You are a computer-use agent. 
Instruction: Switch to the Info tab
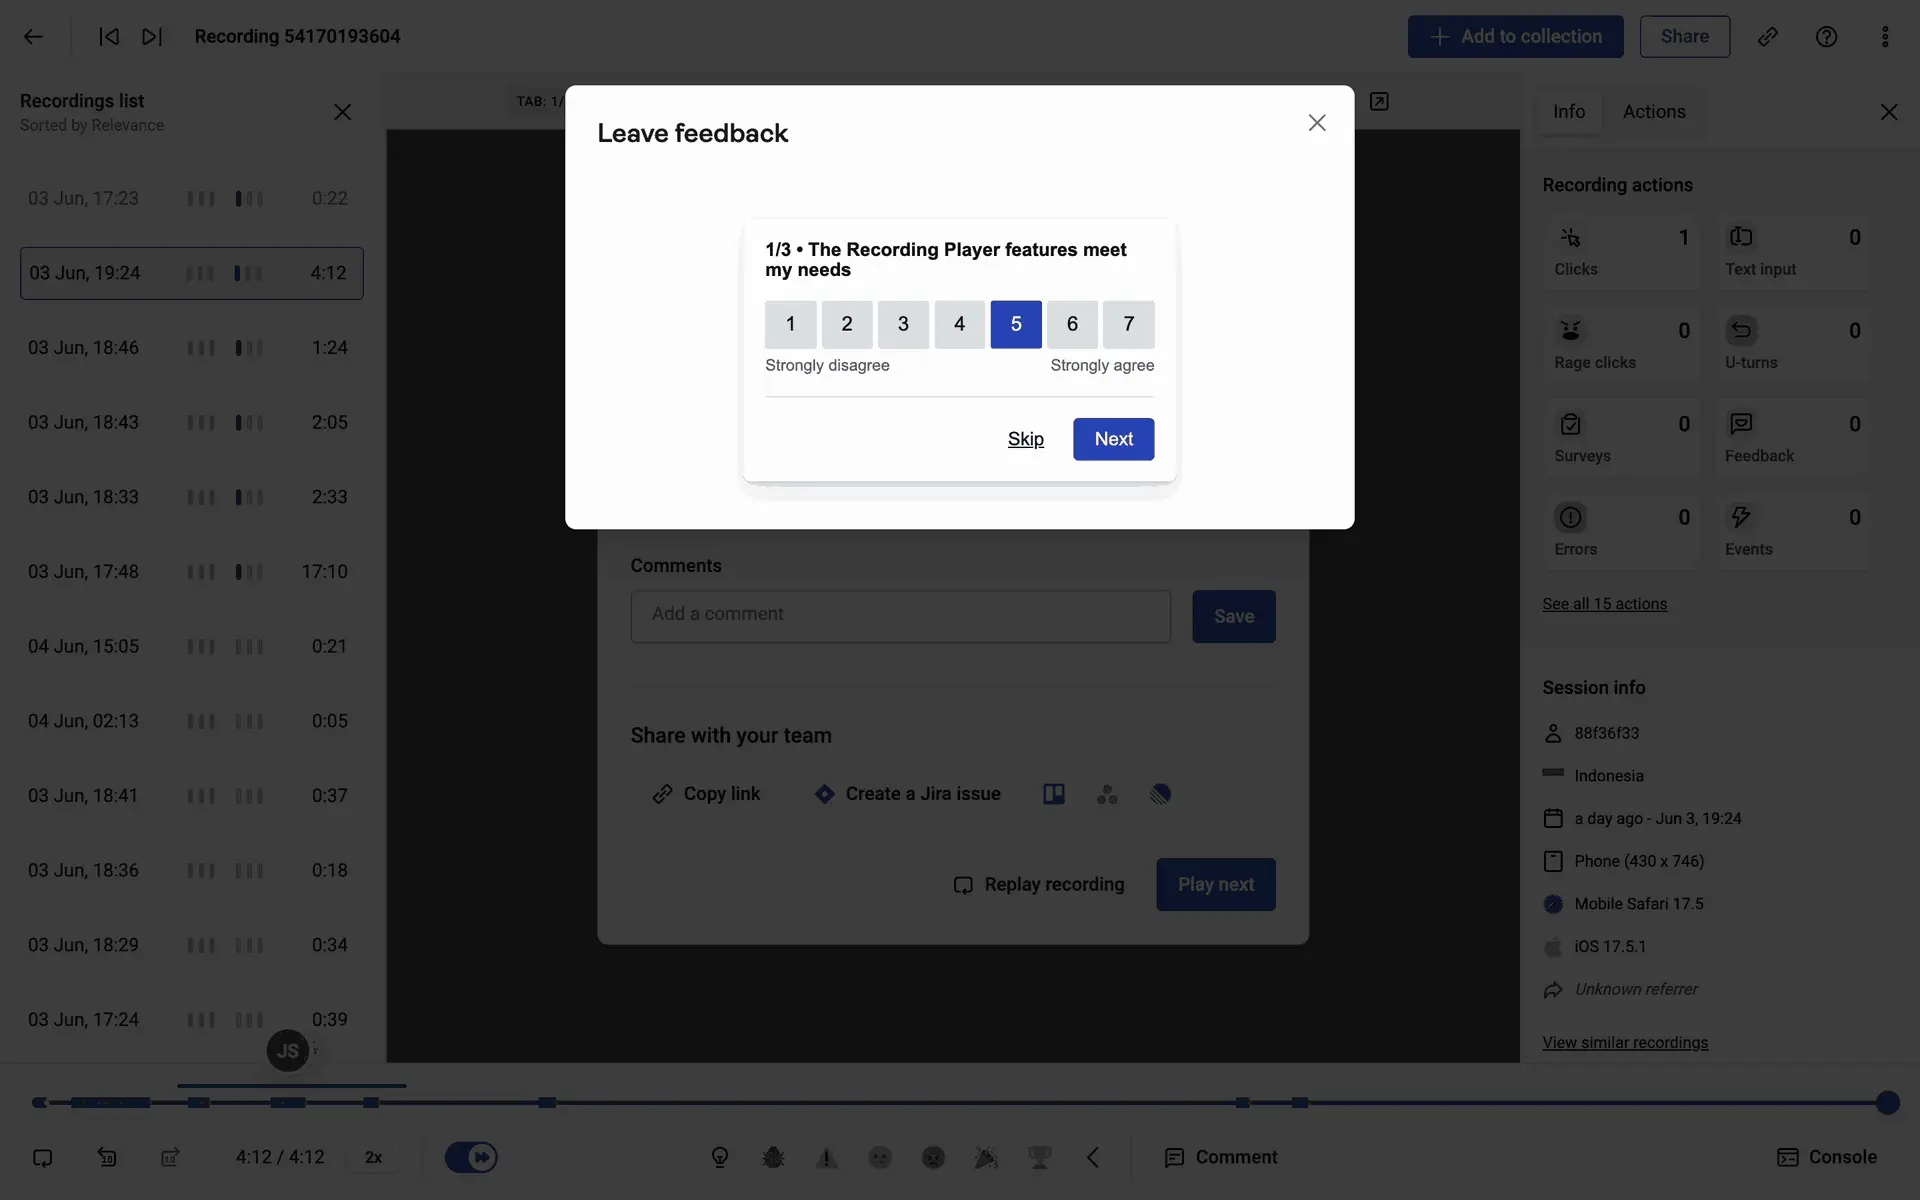pyautogui.click(x=1568, y=112)
